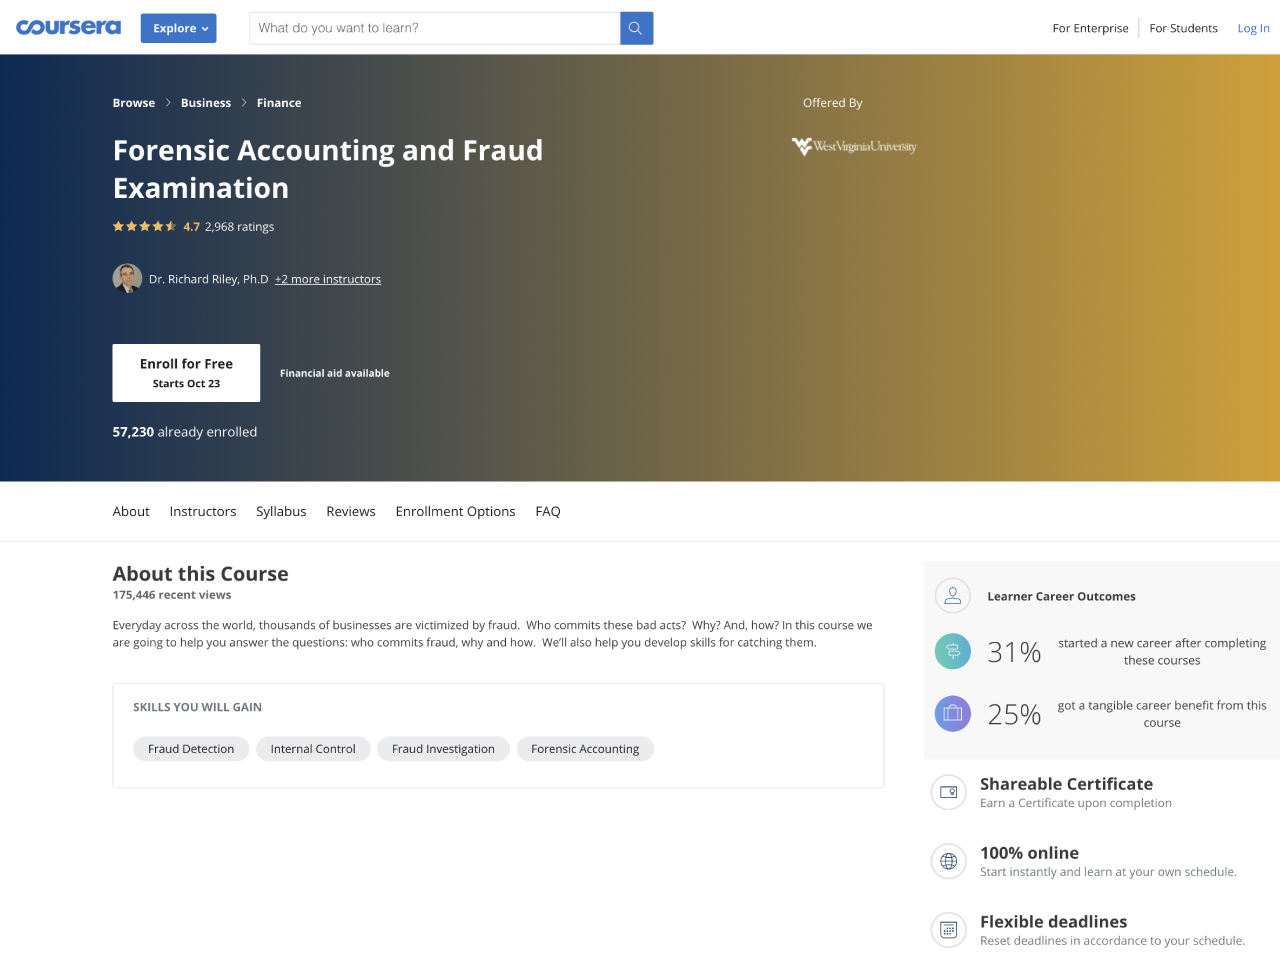Open the For Students link
The image size is (1280, 960).
[1183, 28]
